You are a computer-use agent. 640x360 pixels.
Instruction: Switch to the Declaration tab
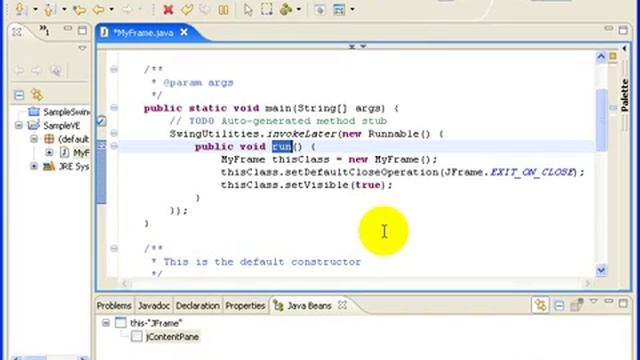198,305
